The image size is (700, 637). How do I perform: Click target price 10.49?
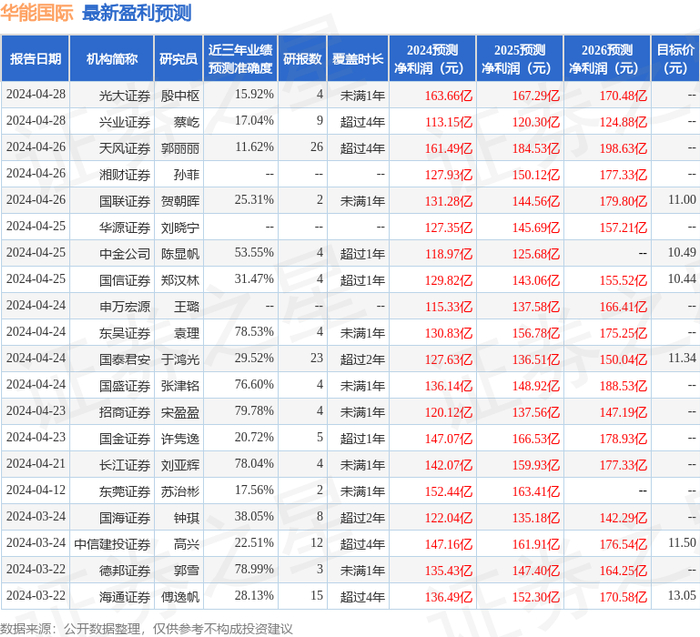pyautogui.click(x=682, y=252)
